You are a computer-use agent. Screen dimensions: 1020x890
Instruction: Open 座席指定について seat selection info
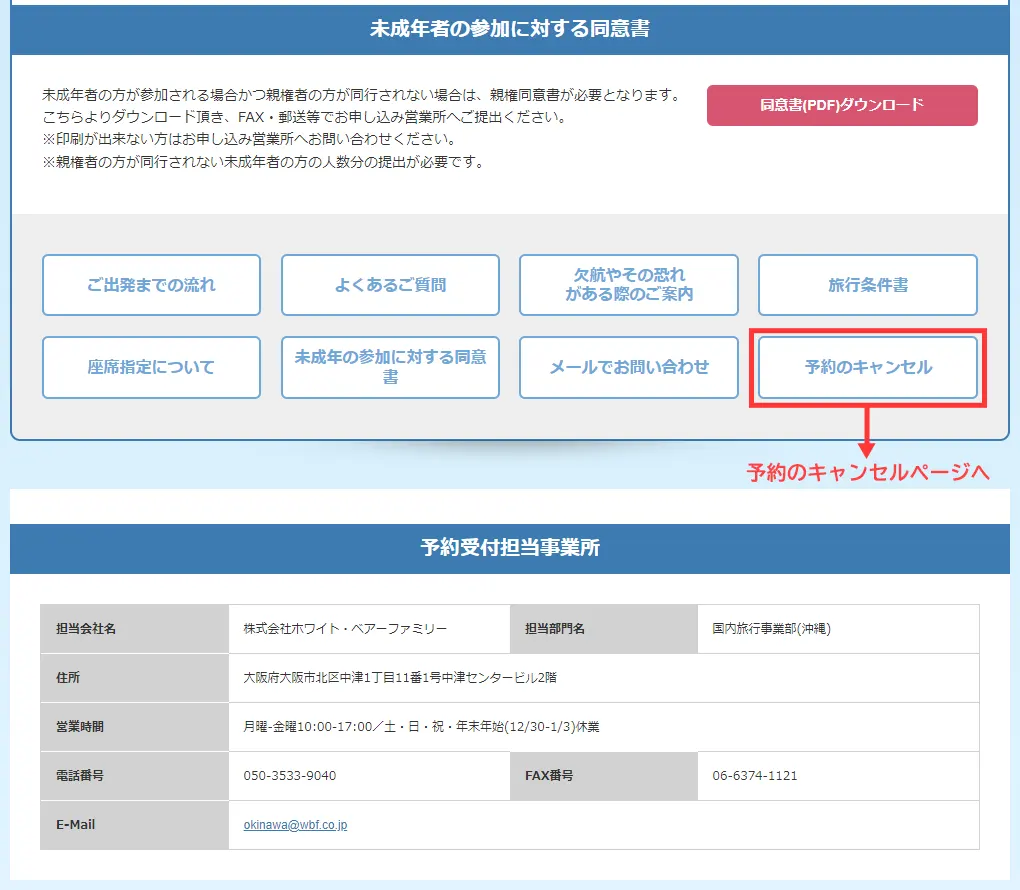(x=151, y=367)
